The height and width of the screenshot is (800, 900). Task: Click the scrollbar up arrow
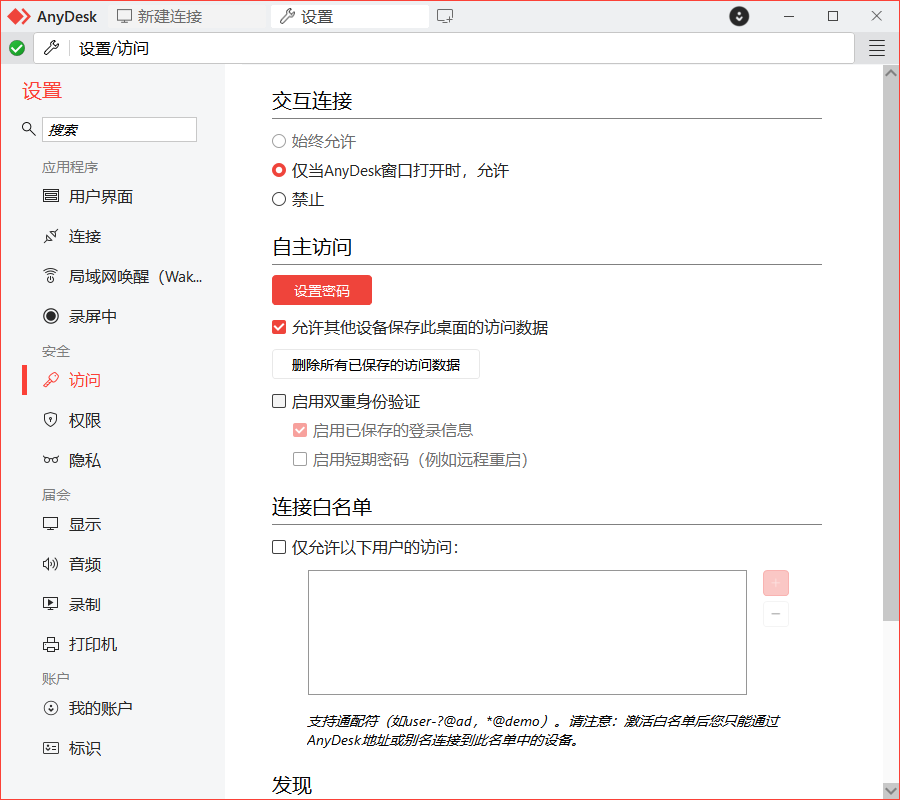(x=891, y=73)
